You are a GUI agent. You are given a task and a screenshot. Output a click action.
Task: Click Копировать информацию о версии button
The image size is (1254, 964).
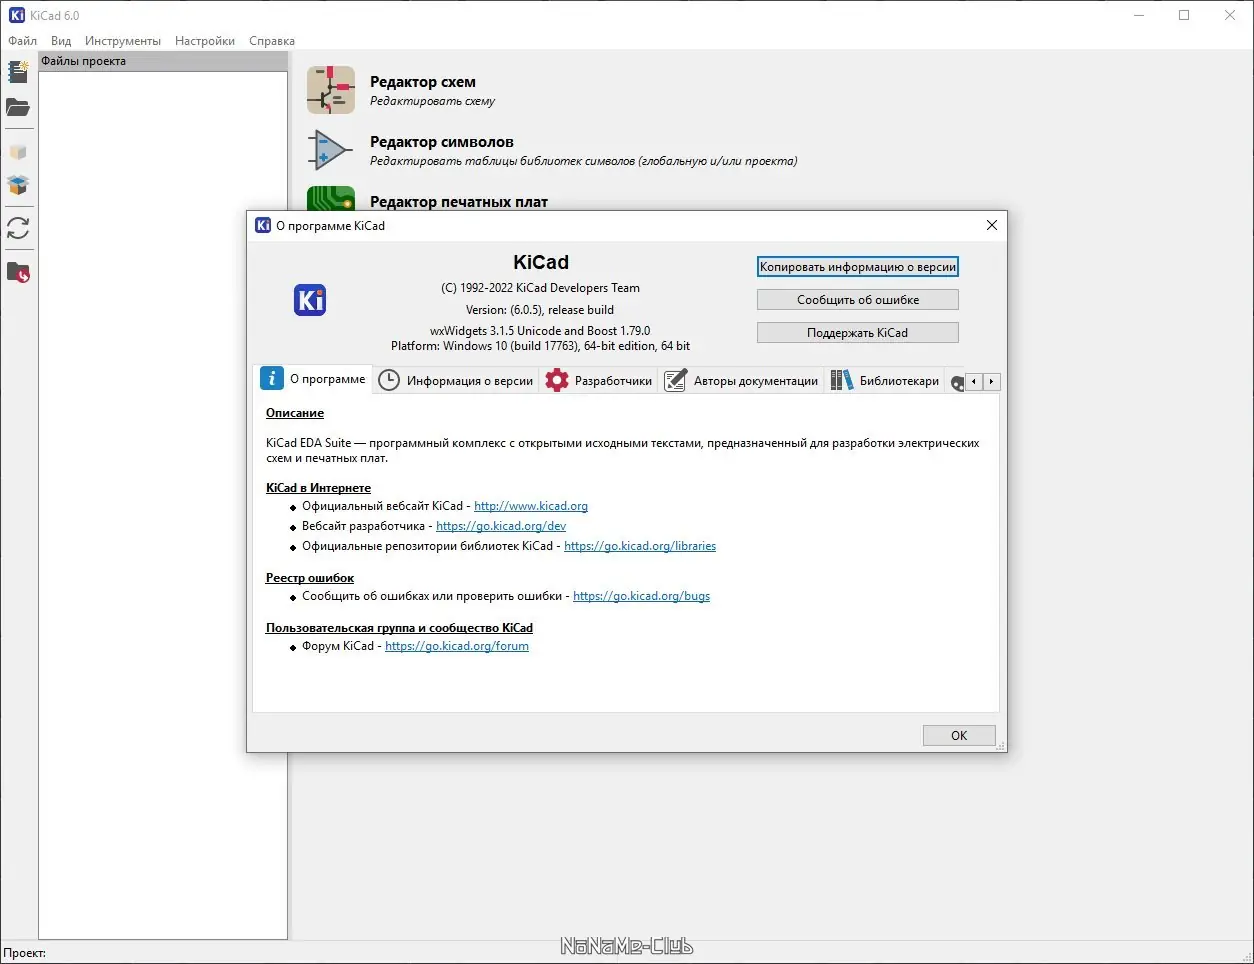(858, 267)
